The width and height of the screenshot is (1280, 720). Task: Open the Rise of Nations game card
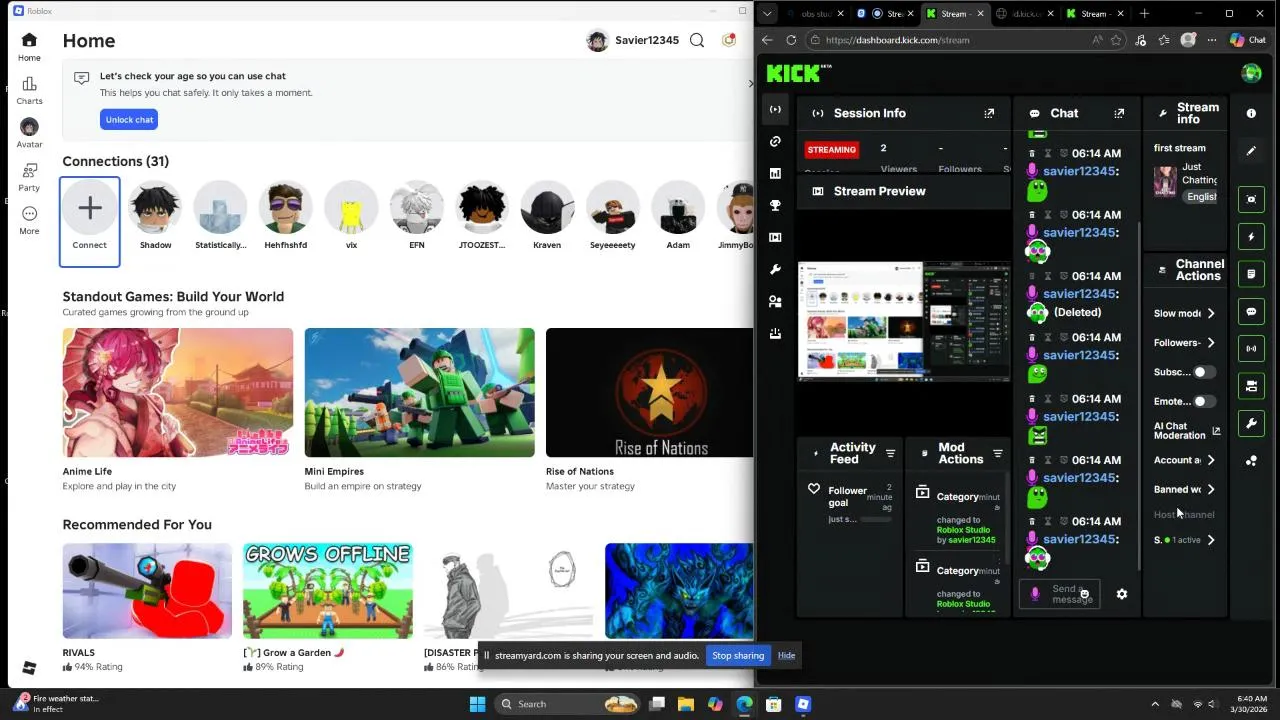pyautogui.click(x=649, y=410)
